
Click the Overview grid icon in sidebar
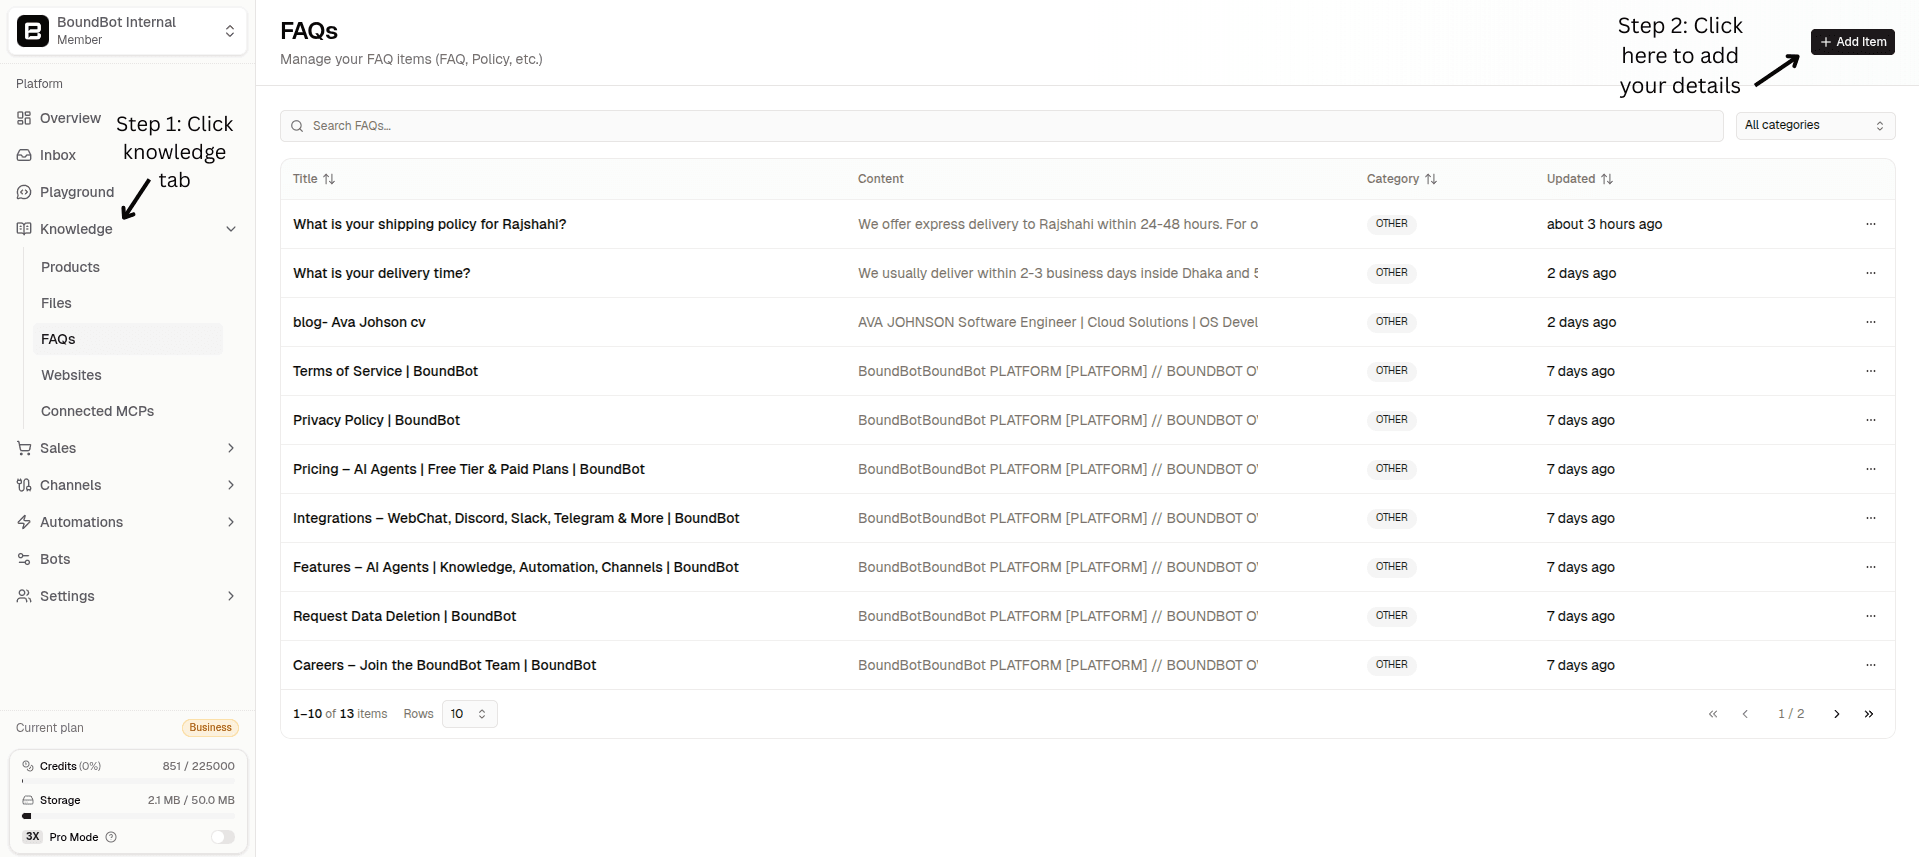pos(24,118)
